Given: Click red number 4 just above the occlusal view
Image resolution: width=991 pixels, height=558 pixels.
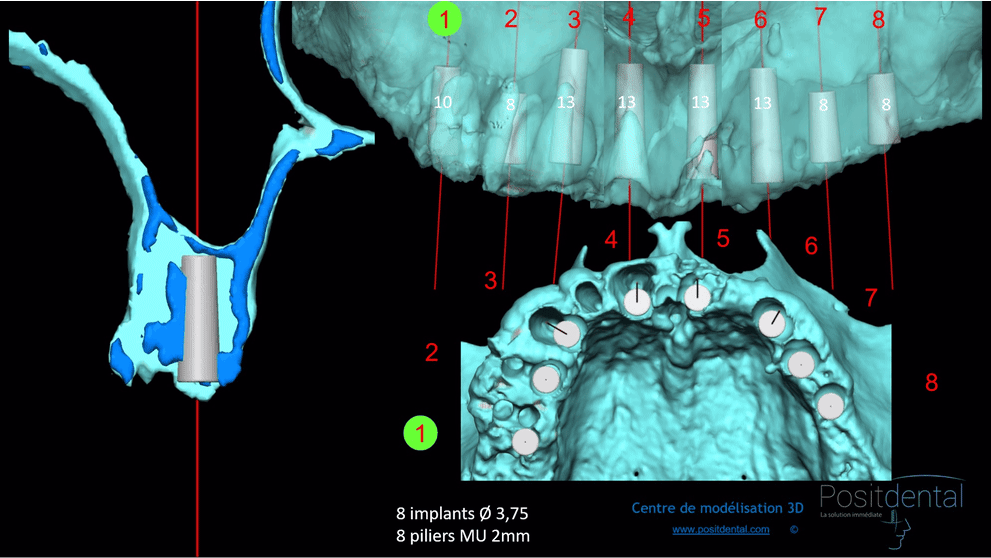Looking at the screenshot, I should pos(611,240).
